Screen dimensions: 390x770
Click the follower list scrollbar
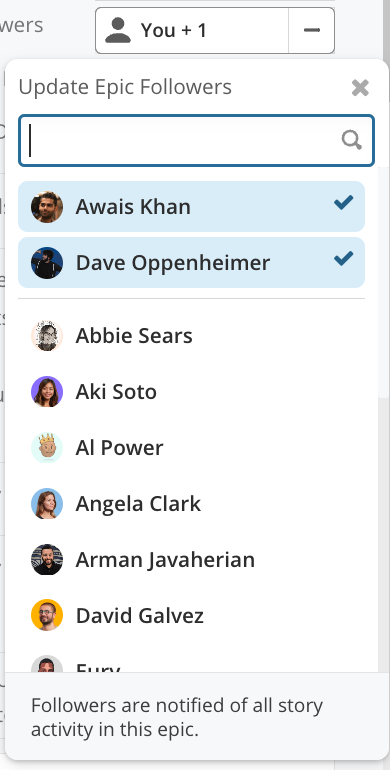click(x=384, y=282)
